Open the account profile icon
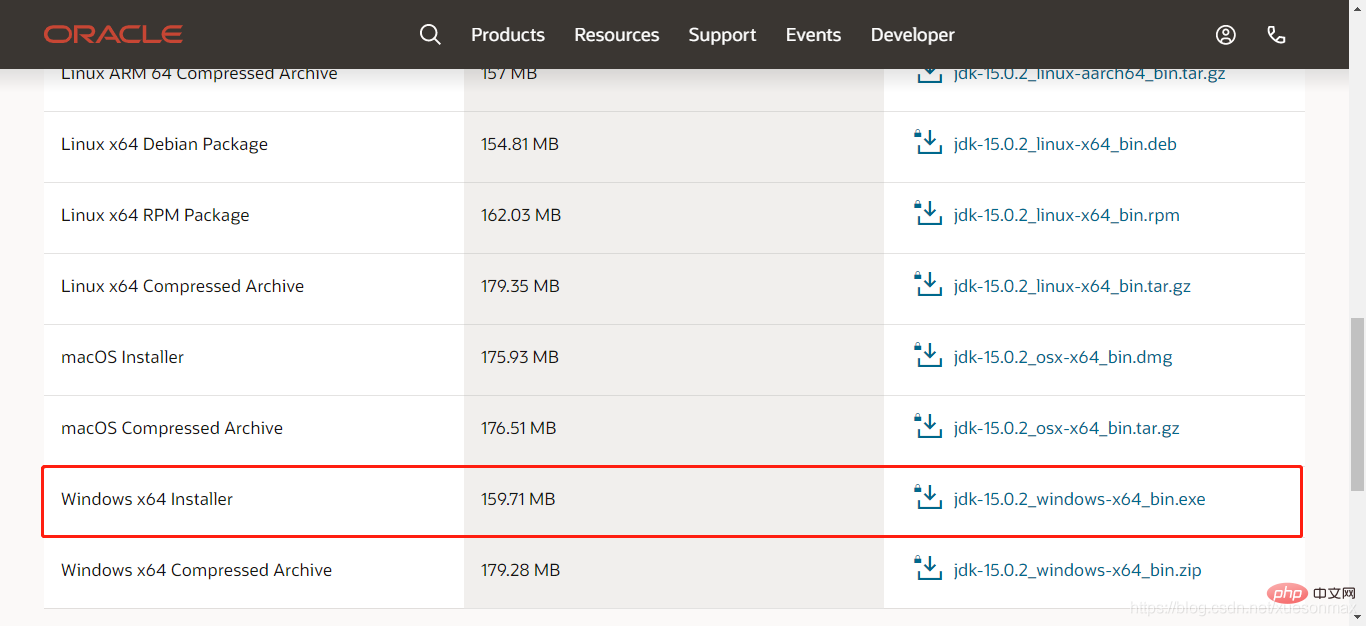This screenshot has width=1366, height=626. pyautogui.click(x=1225, y=35)
